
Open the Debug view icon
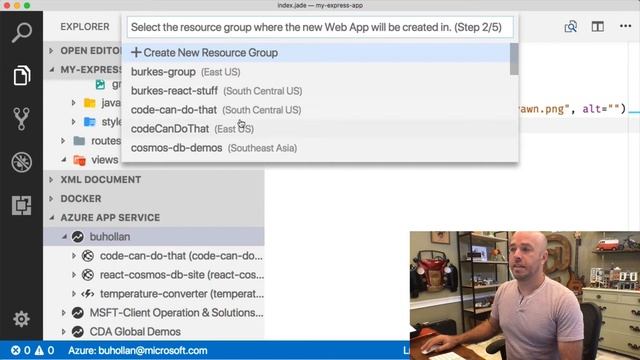[x=21, y=162]
